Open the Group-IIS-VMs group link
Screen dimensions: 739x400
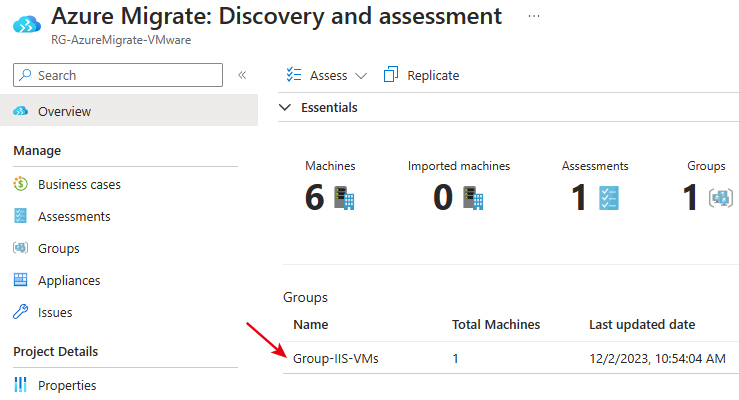(336, 359)
